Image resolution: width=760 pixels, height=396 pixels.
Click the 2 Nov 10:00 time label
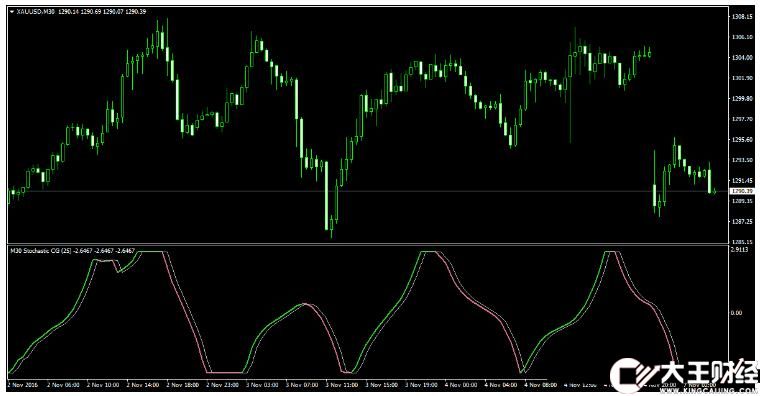(x=103, y=385)
